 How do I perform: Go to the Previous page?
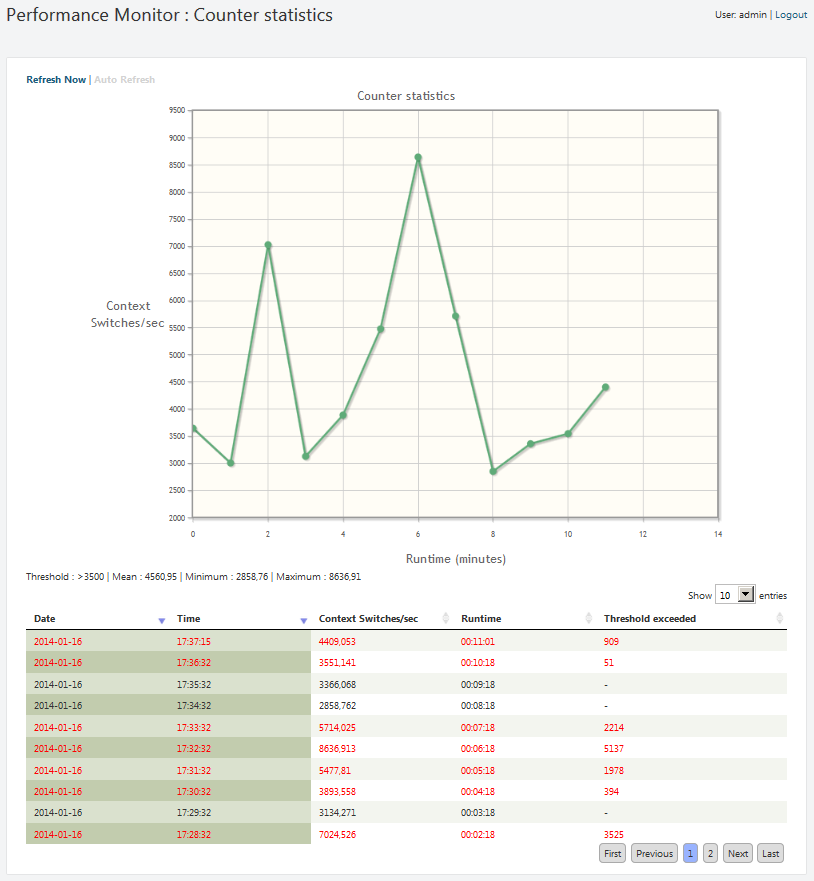654,853
